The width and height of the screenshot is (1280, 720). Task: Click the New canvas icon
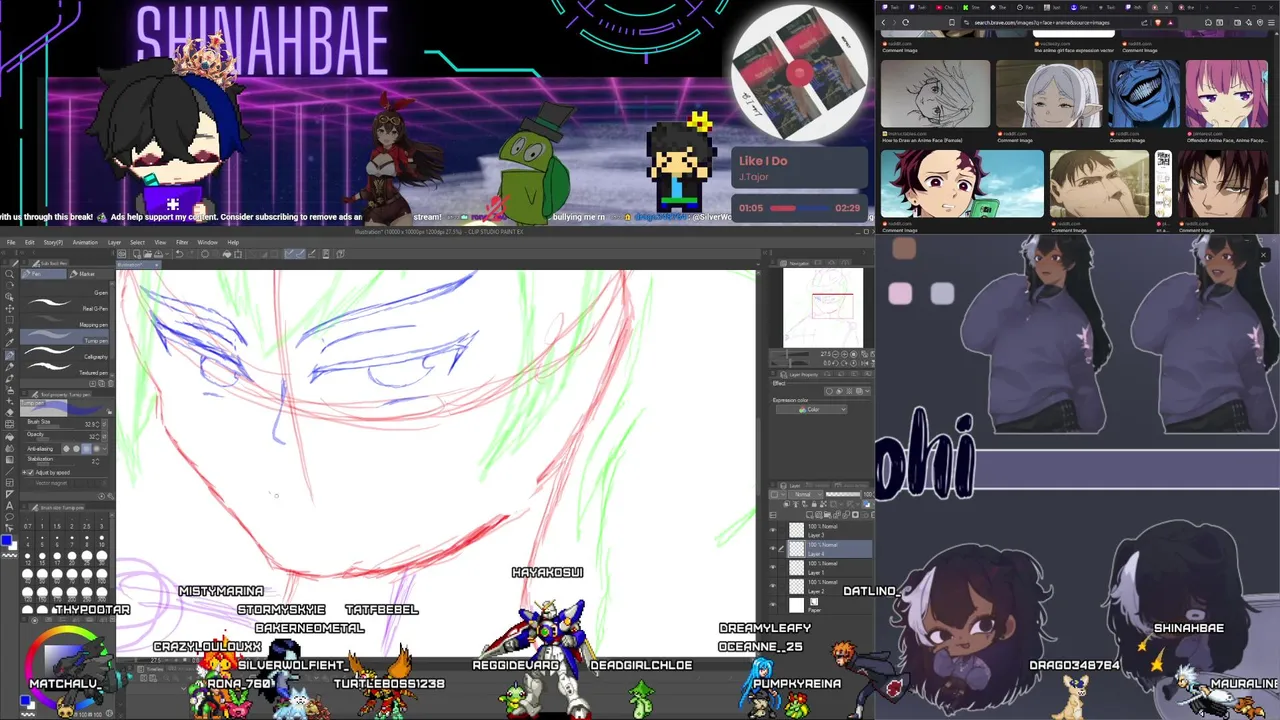pyautogui.click(x=137, y=254)
